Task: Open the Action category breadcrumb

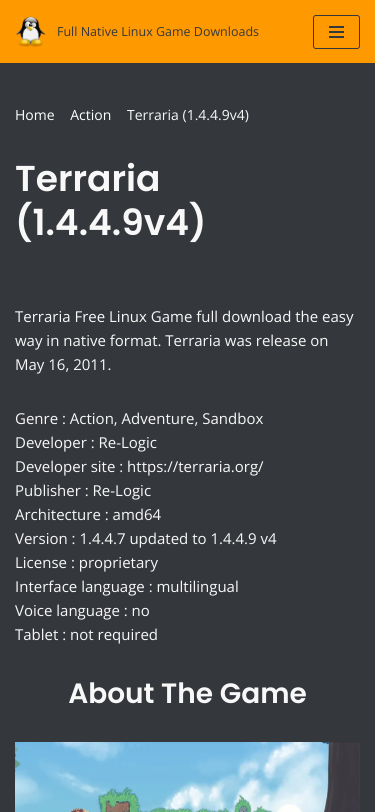Action: click(91, 115)
